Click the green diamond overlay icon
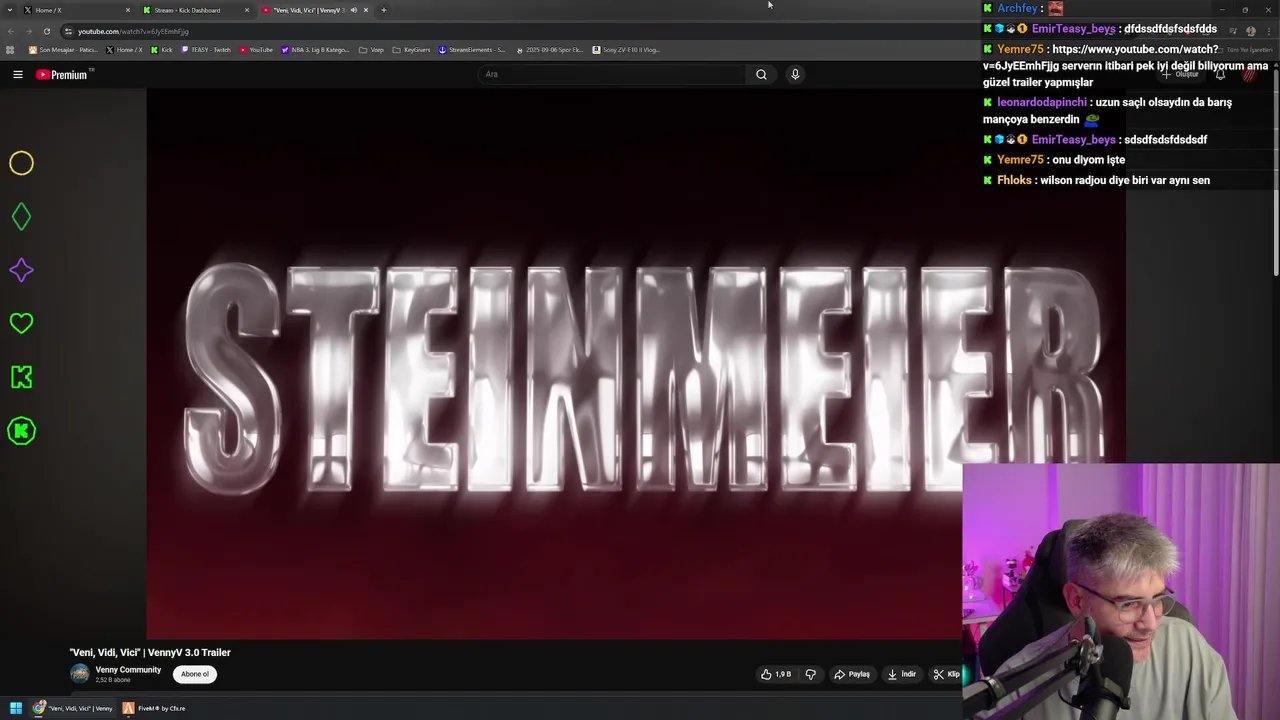Screen dimensions: 1280x720 pos(21,217)
